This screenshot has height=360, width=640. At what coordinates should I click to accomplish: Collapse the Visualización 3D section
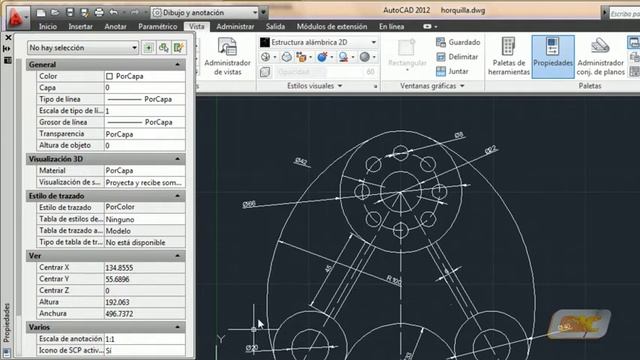(x=178, y=159)
